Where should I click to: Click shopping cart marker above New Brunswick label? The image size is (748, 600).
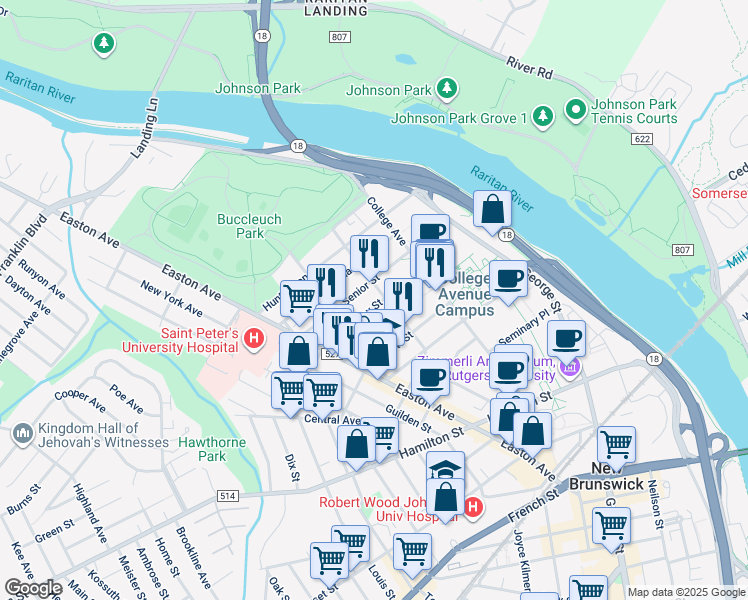click(x=616, y=447)
